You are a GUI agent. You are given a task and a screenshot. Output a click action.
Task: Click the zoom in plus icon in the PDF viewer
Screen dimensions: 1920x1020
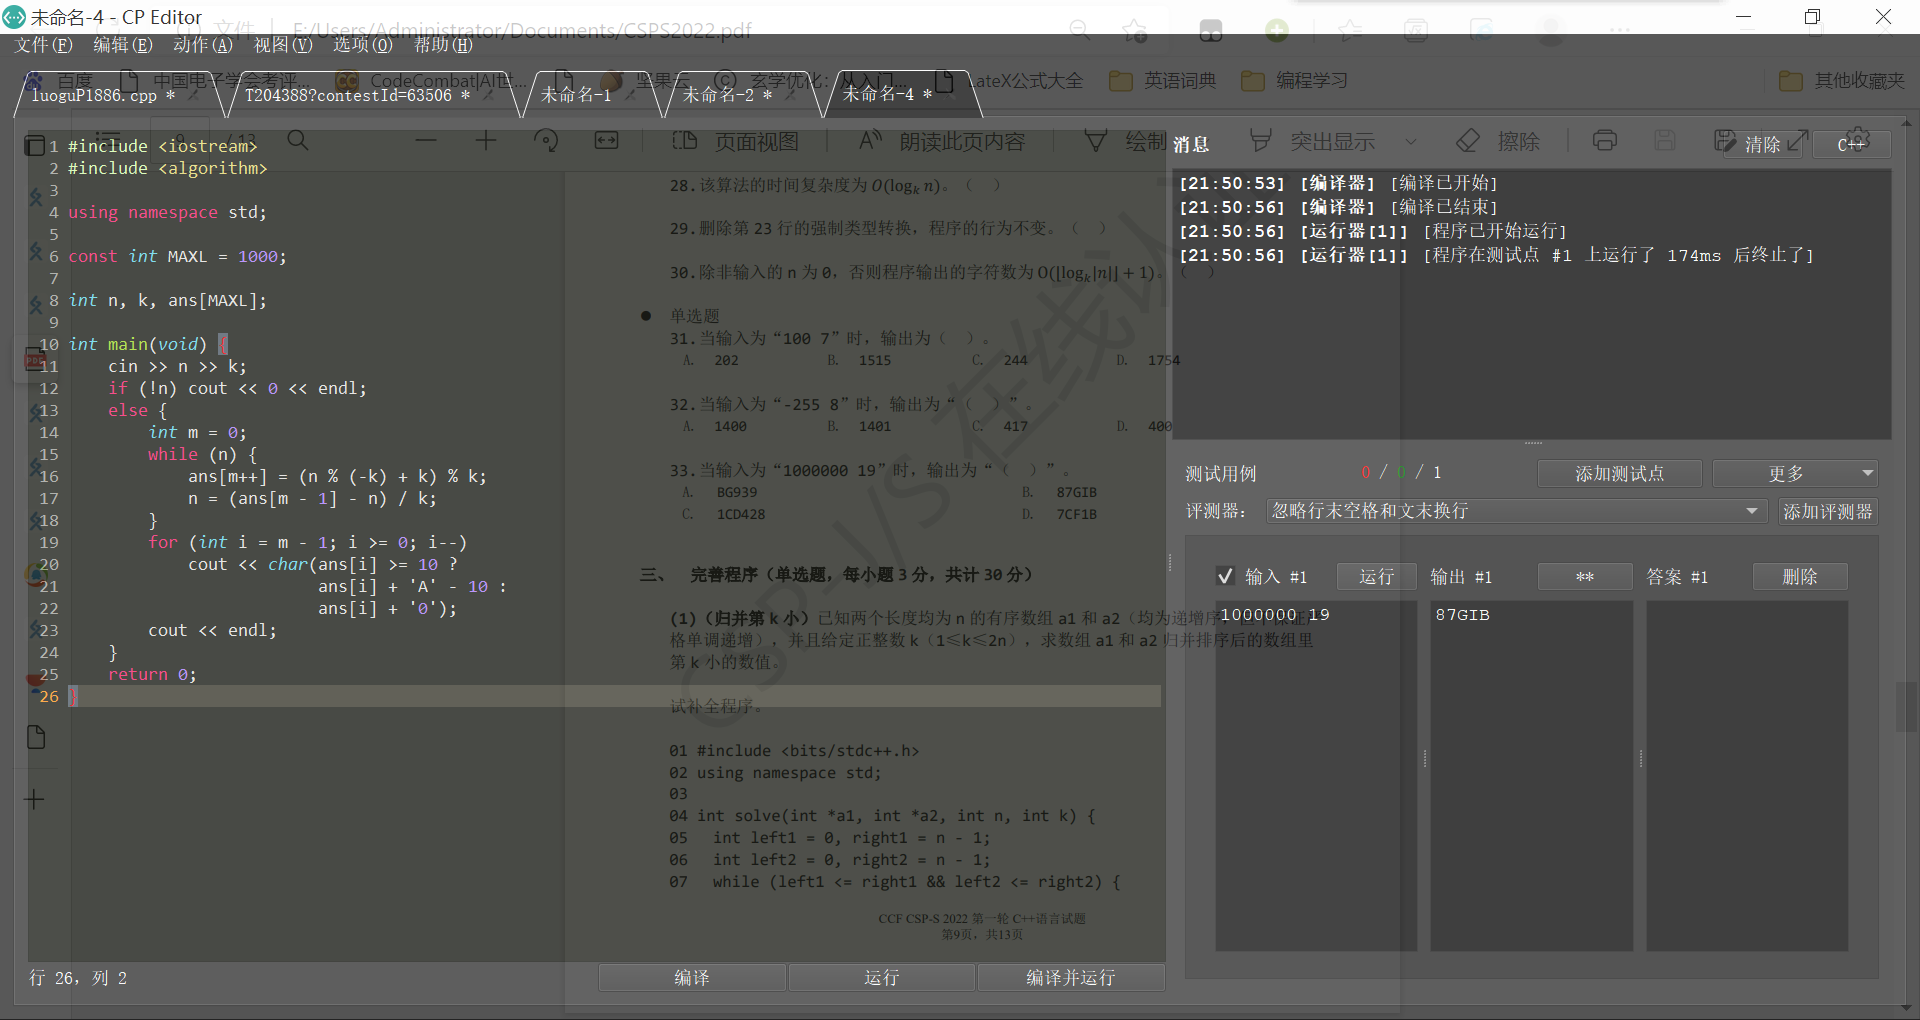(486, 141)
